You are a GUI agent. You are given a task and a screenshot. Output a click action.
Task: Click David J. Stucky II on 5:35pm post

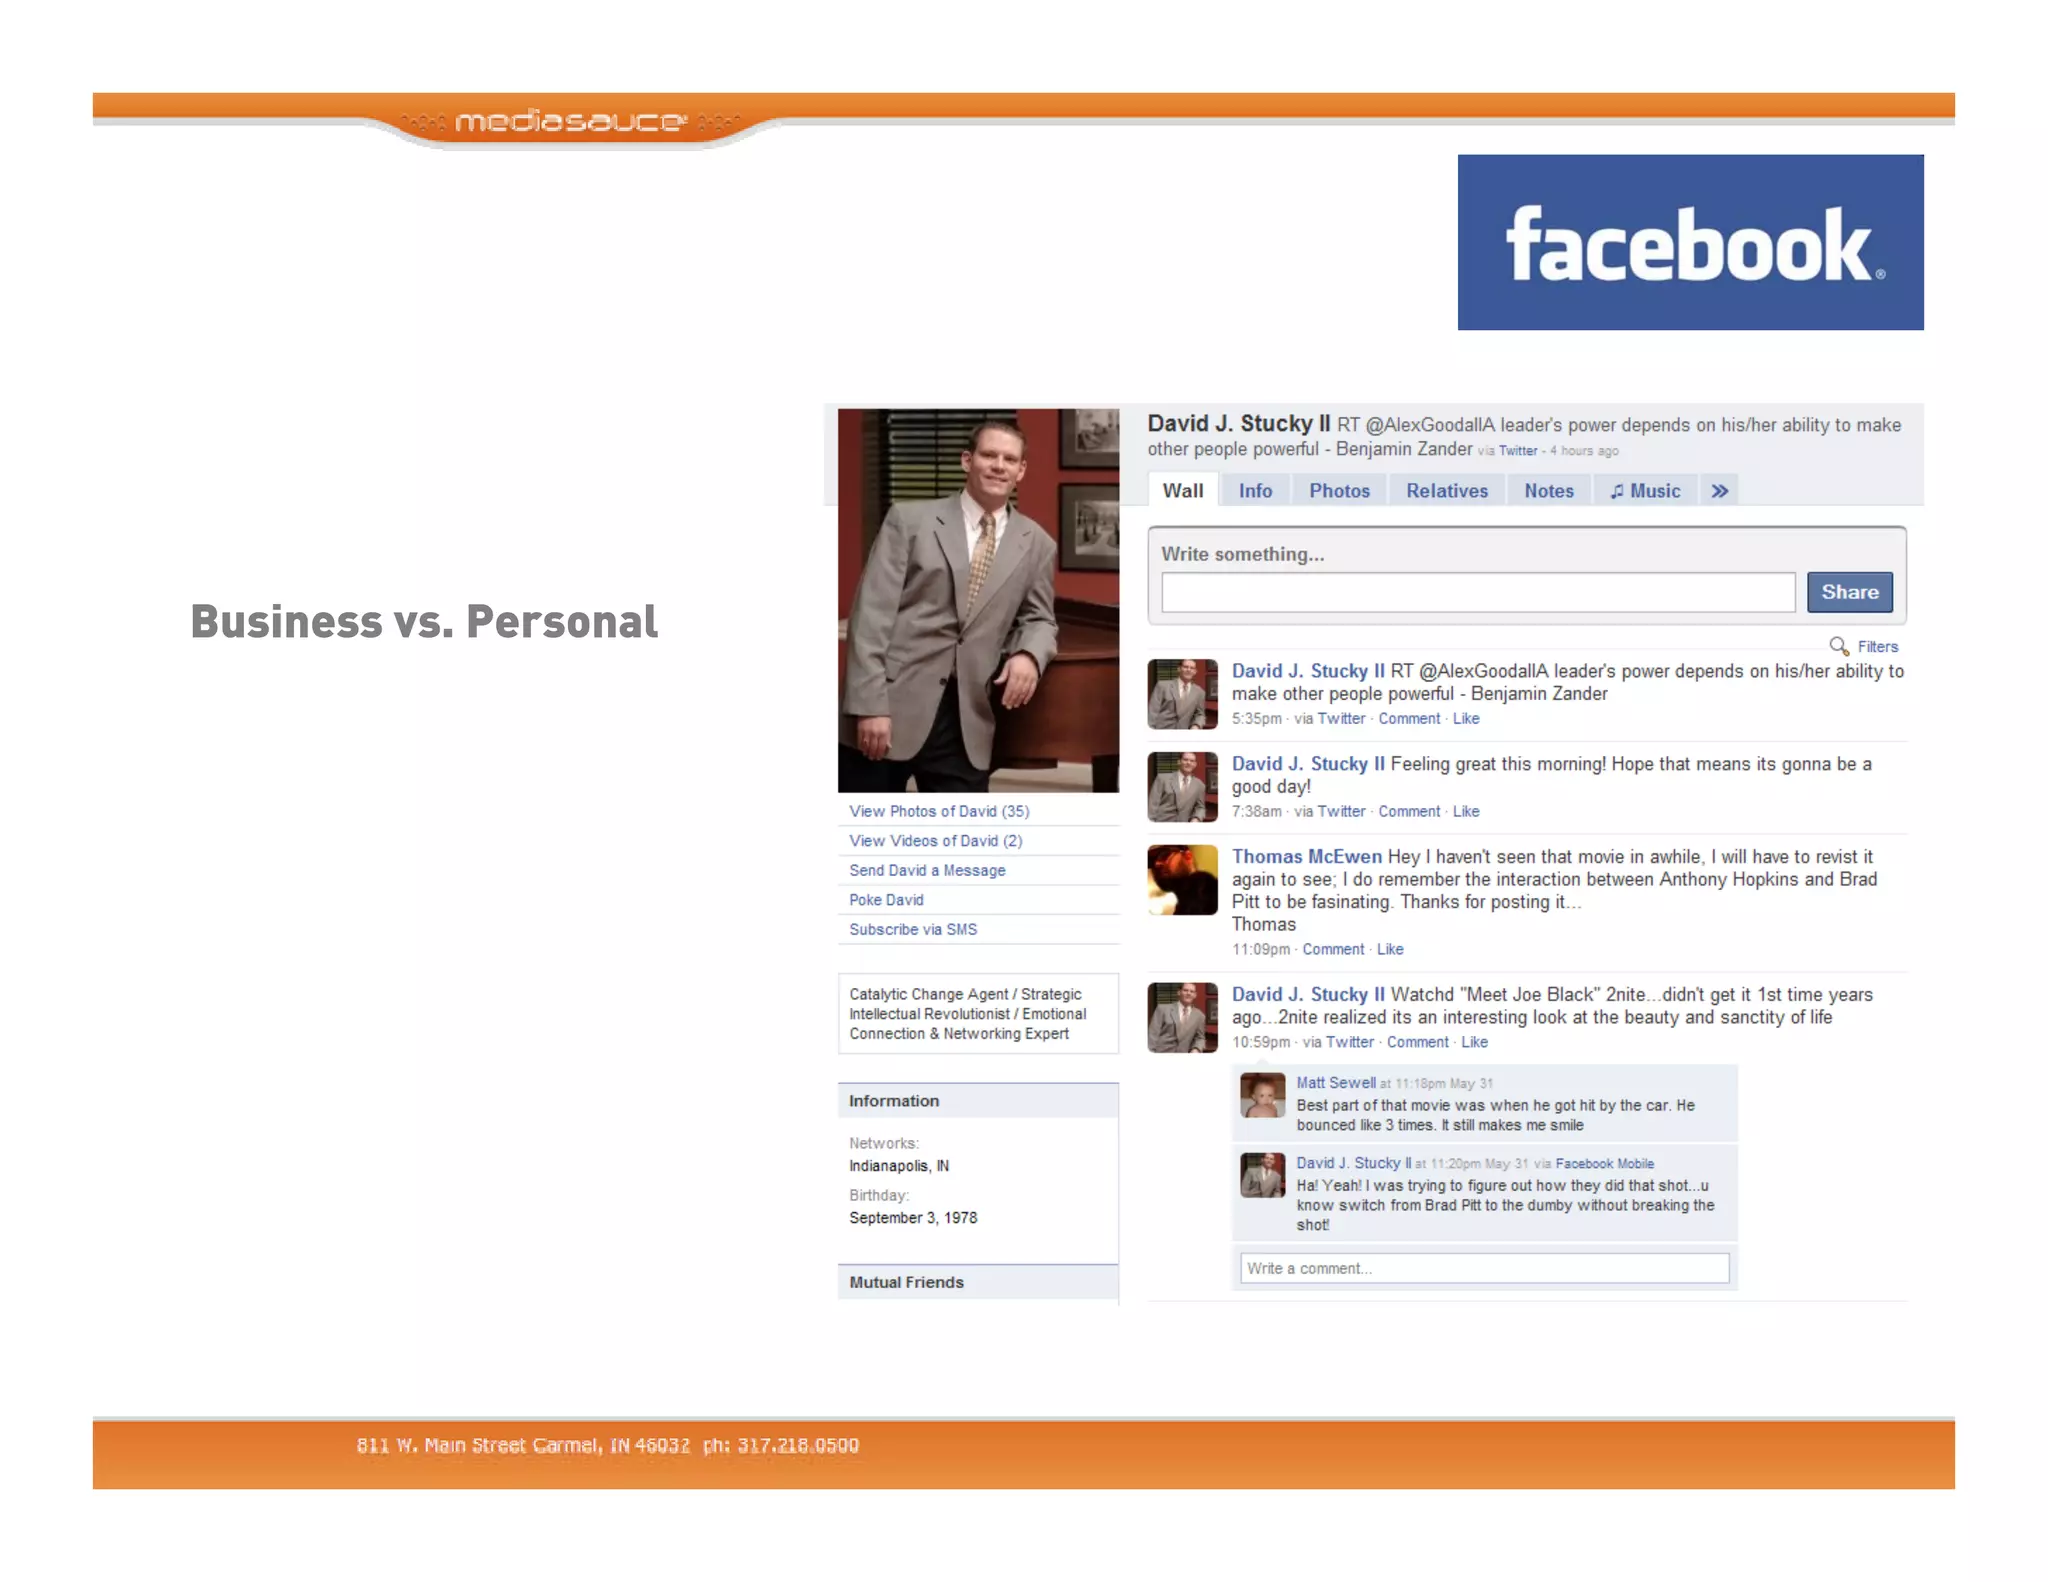coord(1308,671)
